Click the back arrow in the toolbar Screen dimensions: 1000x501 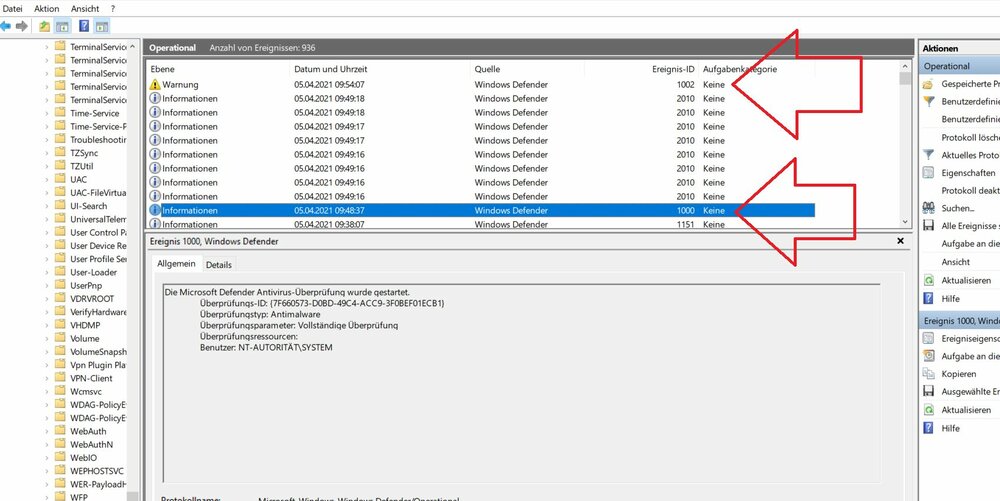(6, 26)
